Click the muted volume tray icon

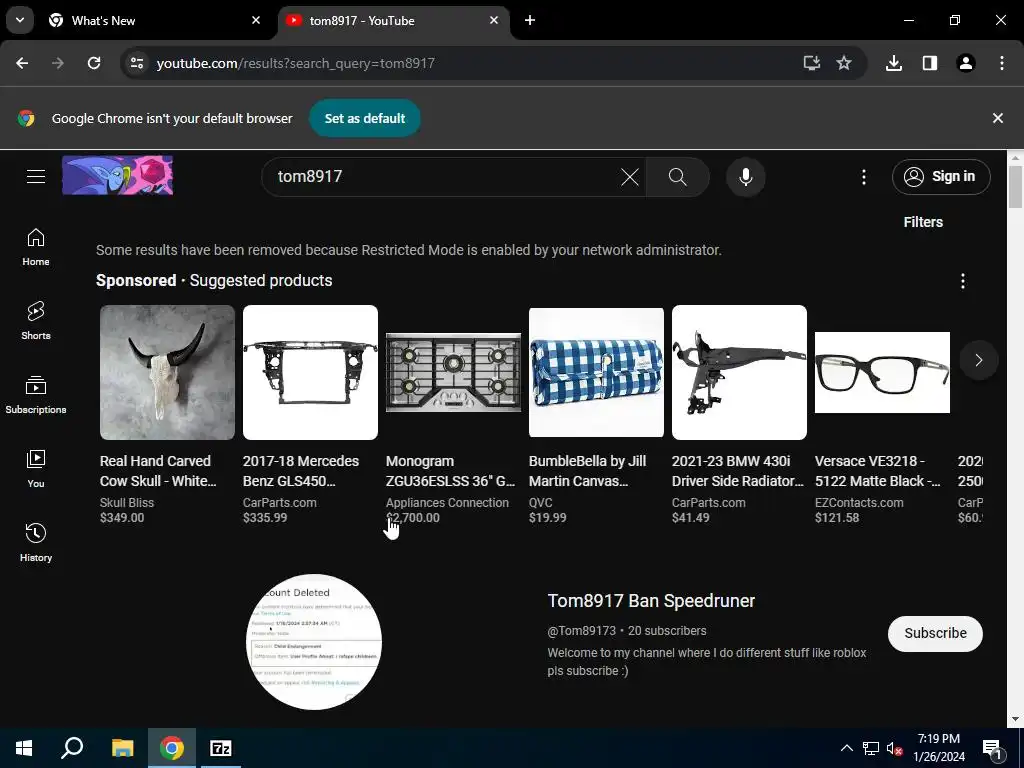(x=894, y=748)
